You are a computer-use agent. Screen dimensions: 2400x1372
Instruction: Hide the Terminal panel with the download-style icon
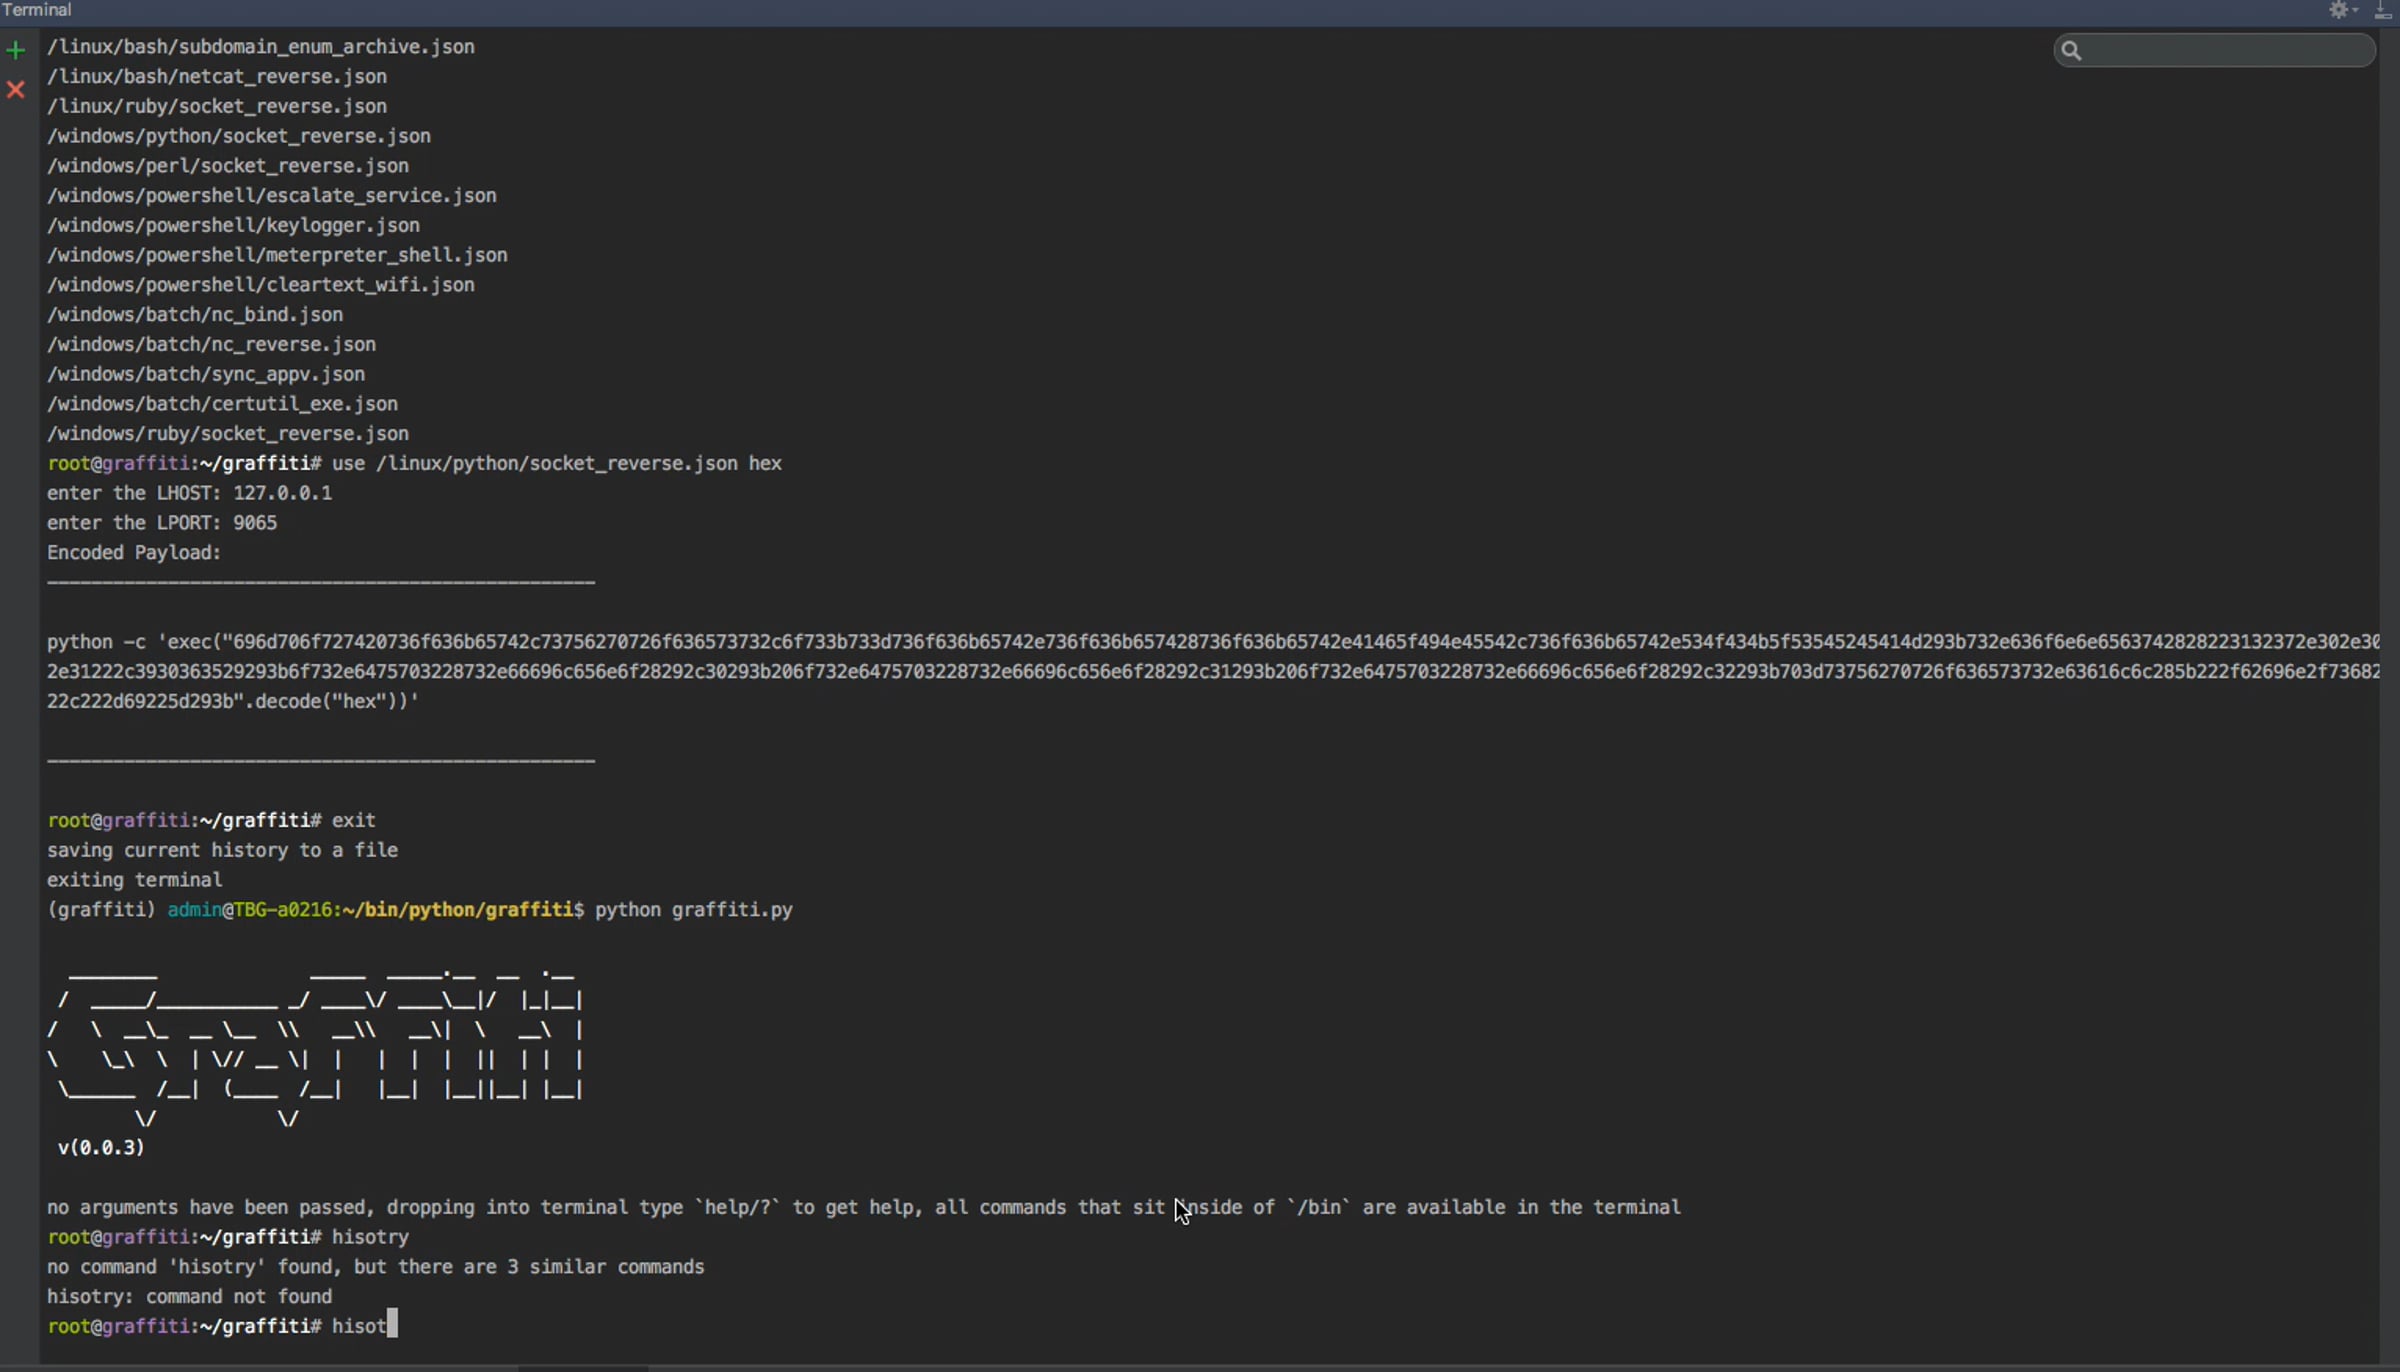(x=2383, y=10)
